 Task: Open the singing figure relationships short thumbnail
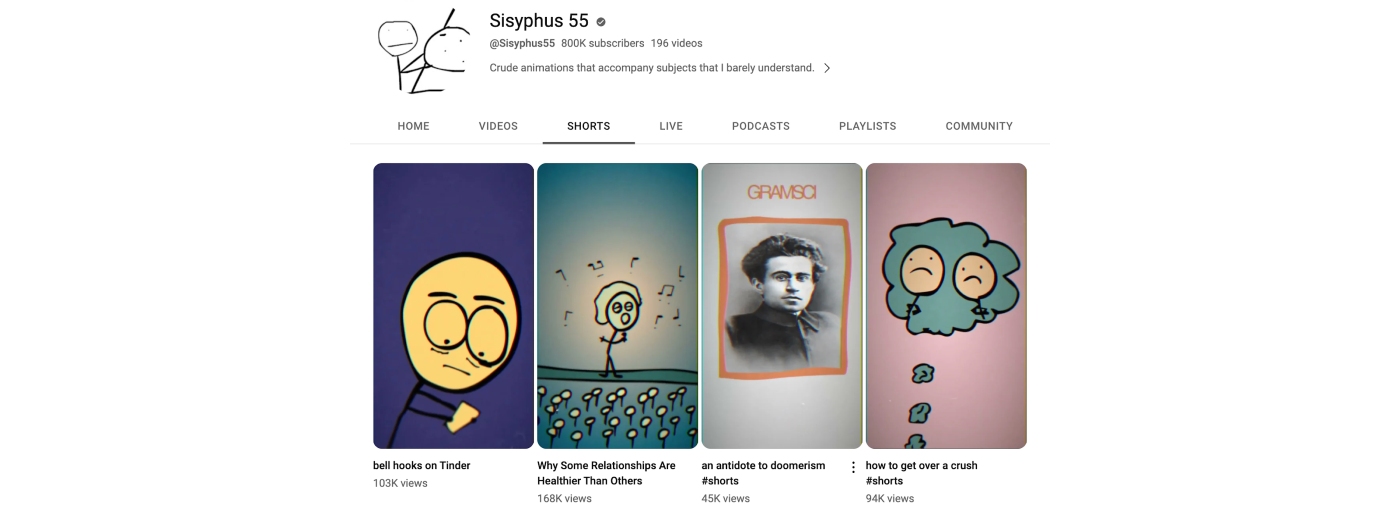point(617,305)
